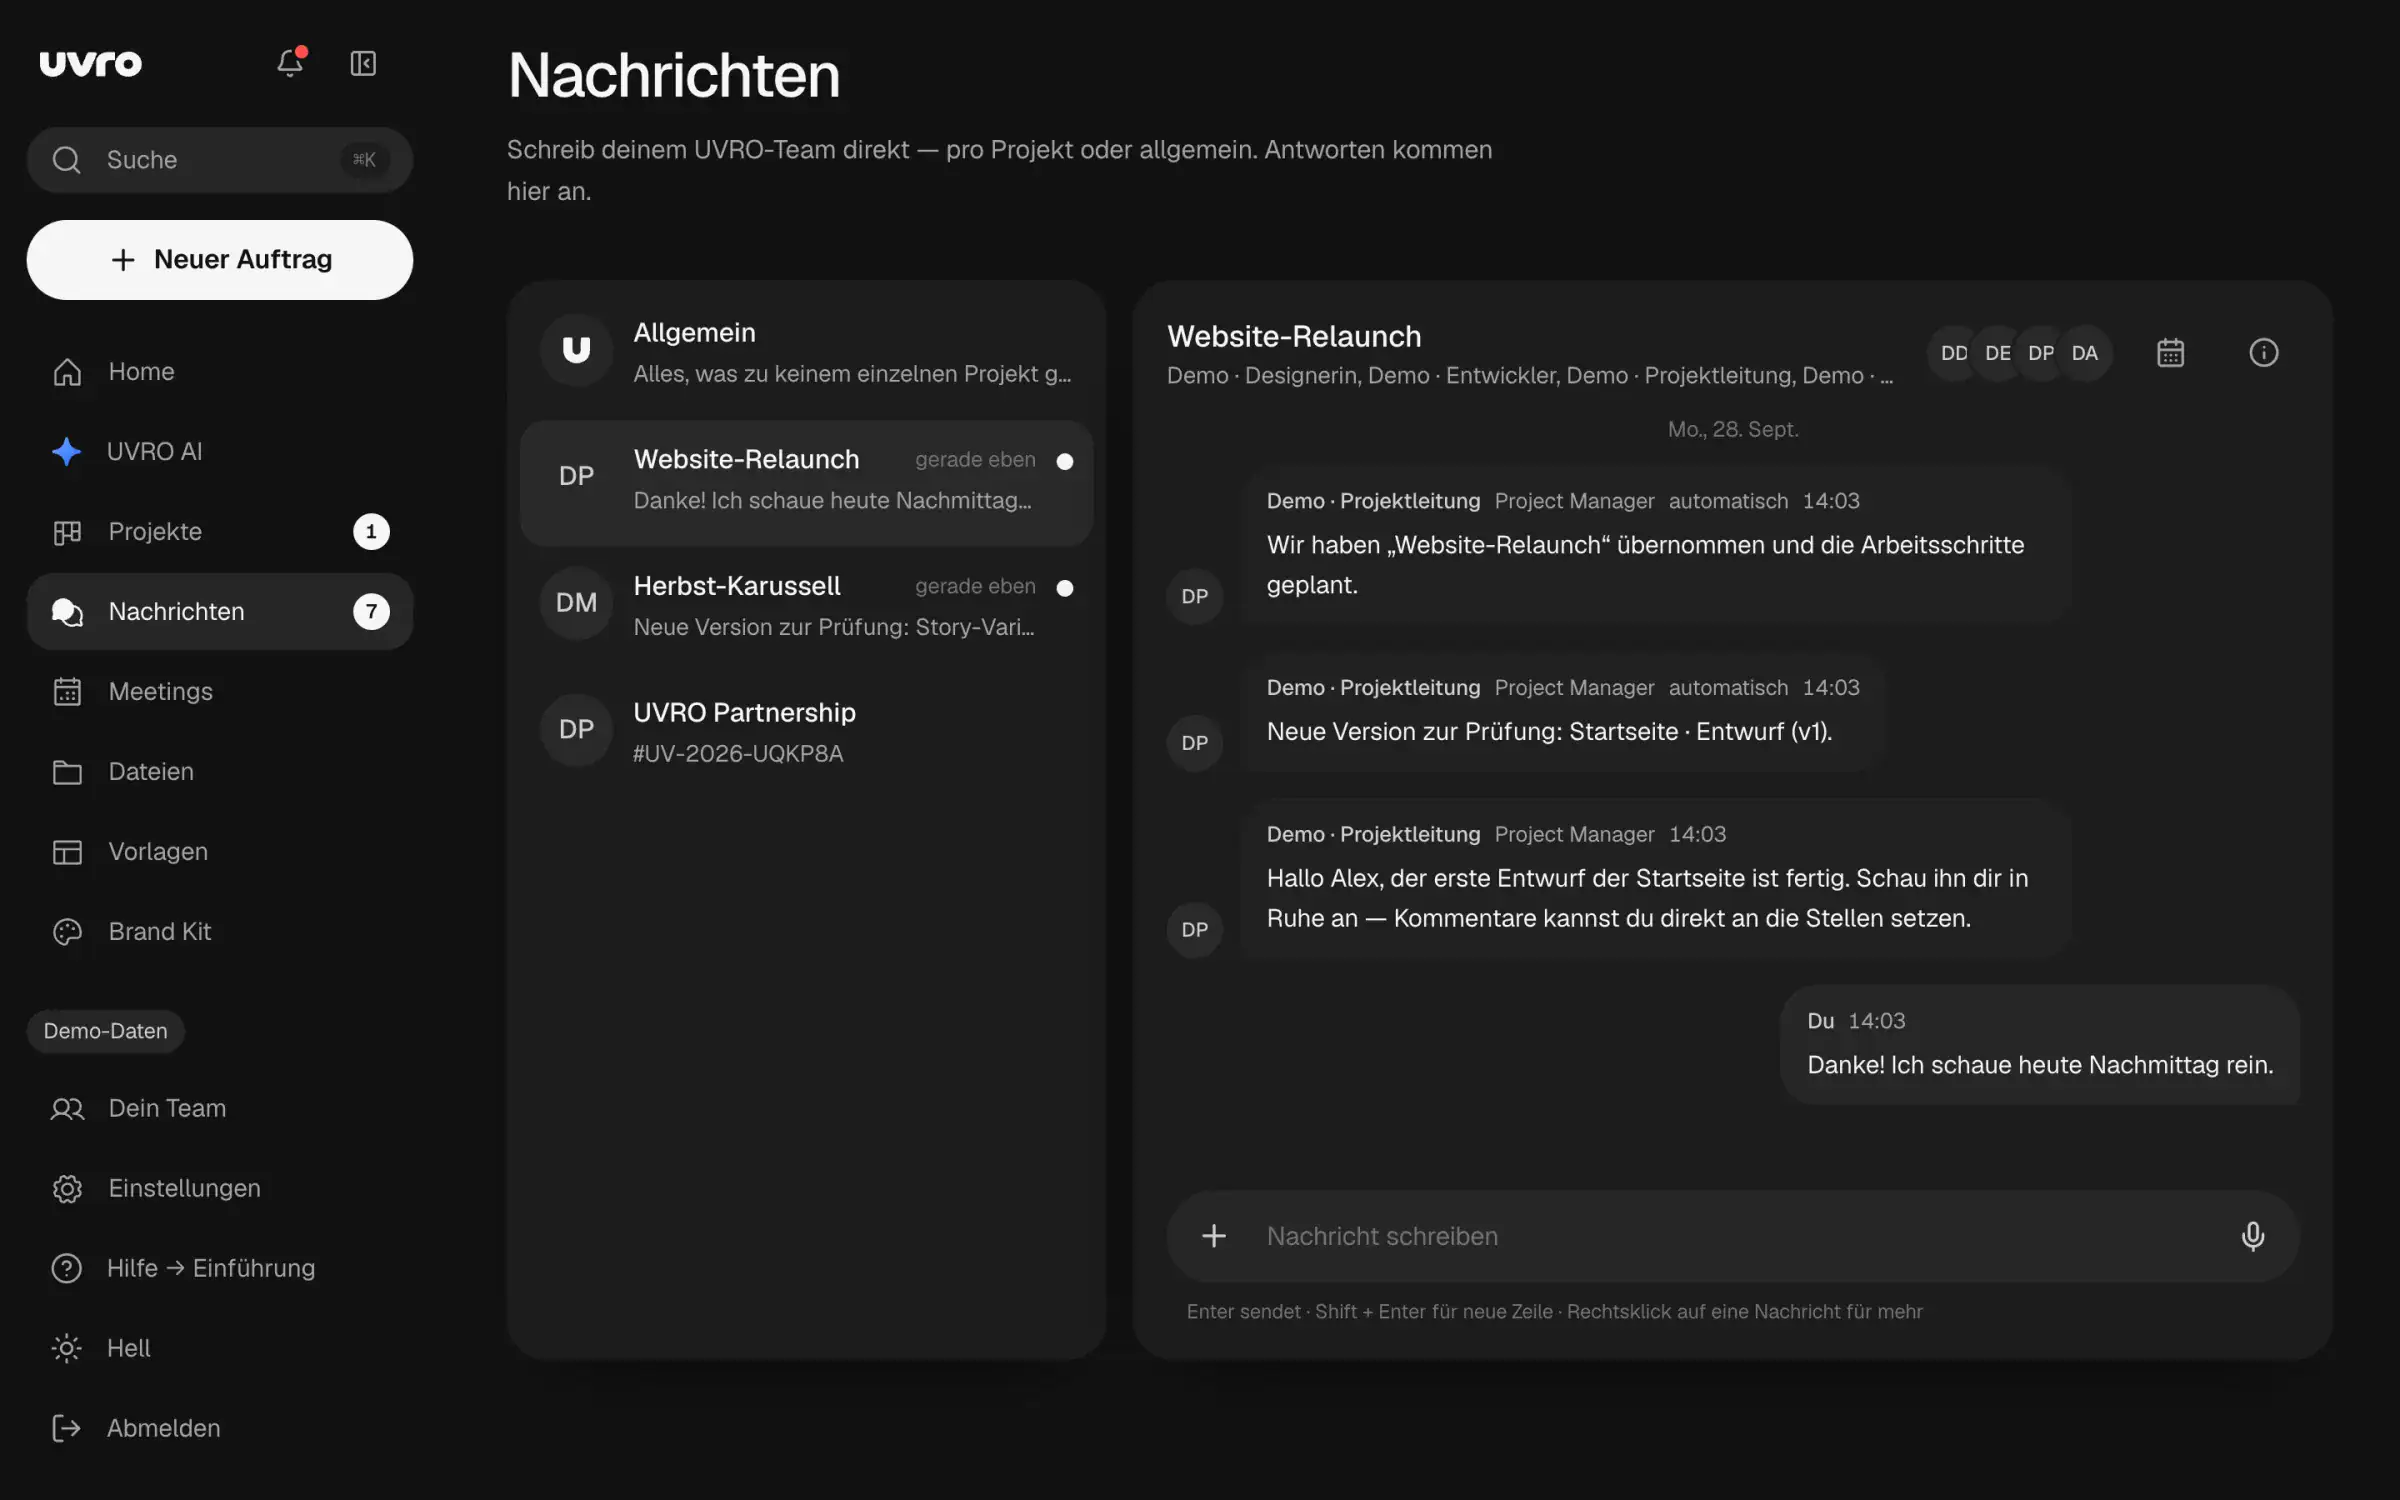
Task: Open Hilfe → Einführung
Action: click(x=220, y=1268)
